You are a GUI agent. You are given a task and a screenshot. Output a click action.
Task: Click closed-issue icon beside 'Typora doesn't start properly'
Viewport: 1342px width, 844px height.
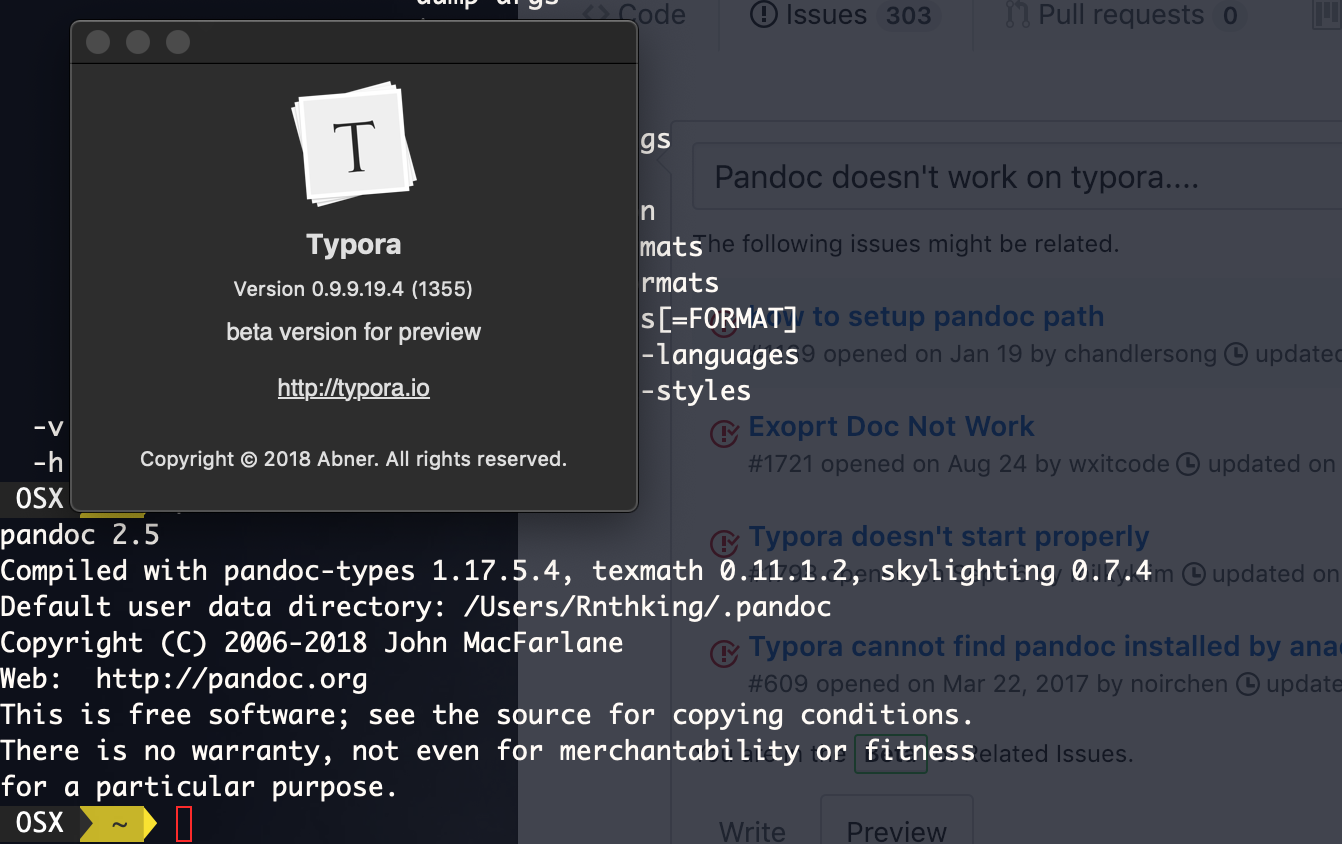tap(724, 545)
